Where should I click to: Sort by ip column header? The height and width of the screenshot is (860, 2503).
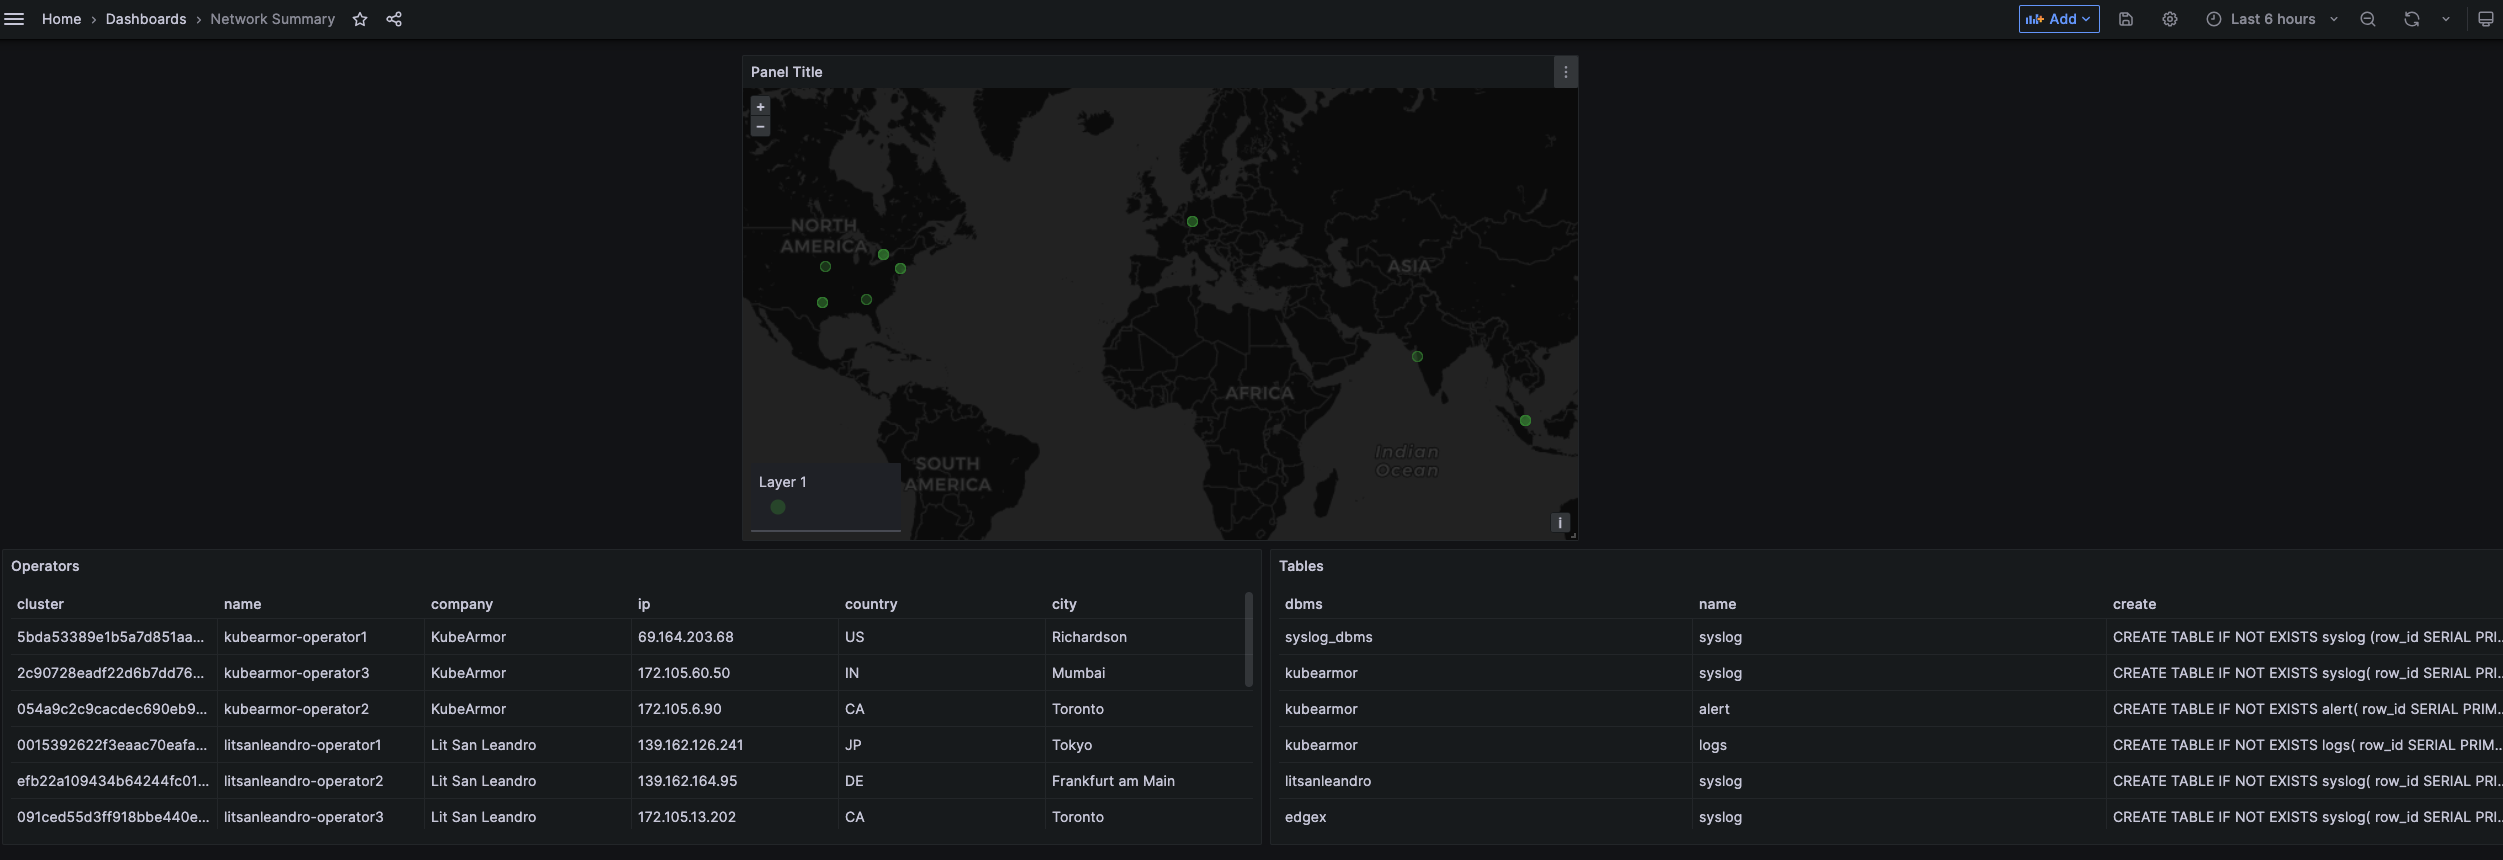click(644, 604)
